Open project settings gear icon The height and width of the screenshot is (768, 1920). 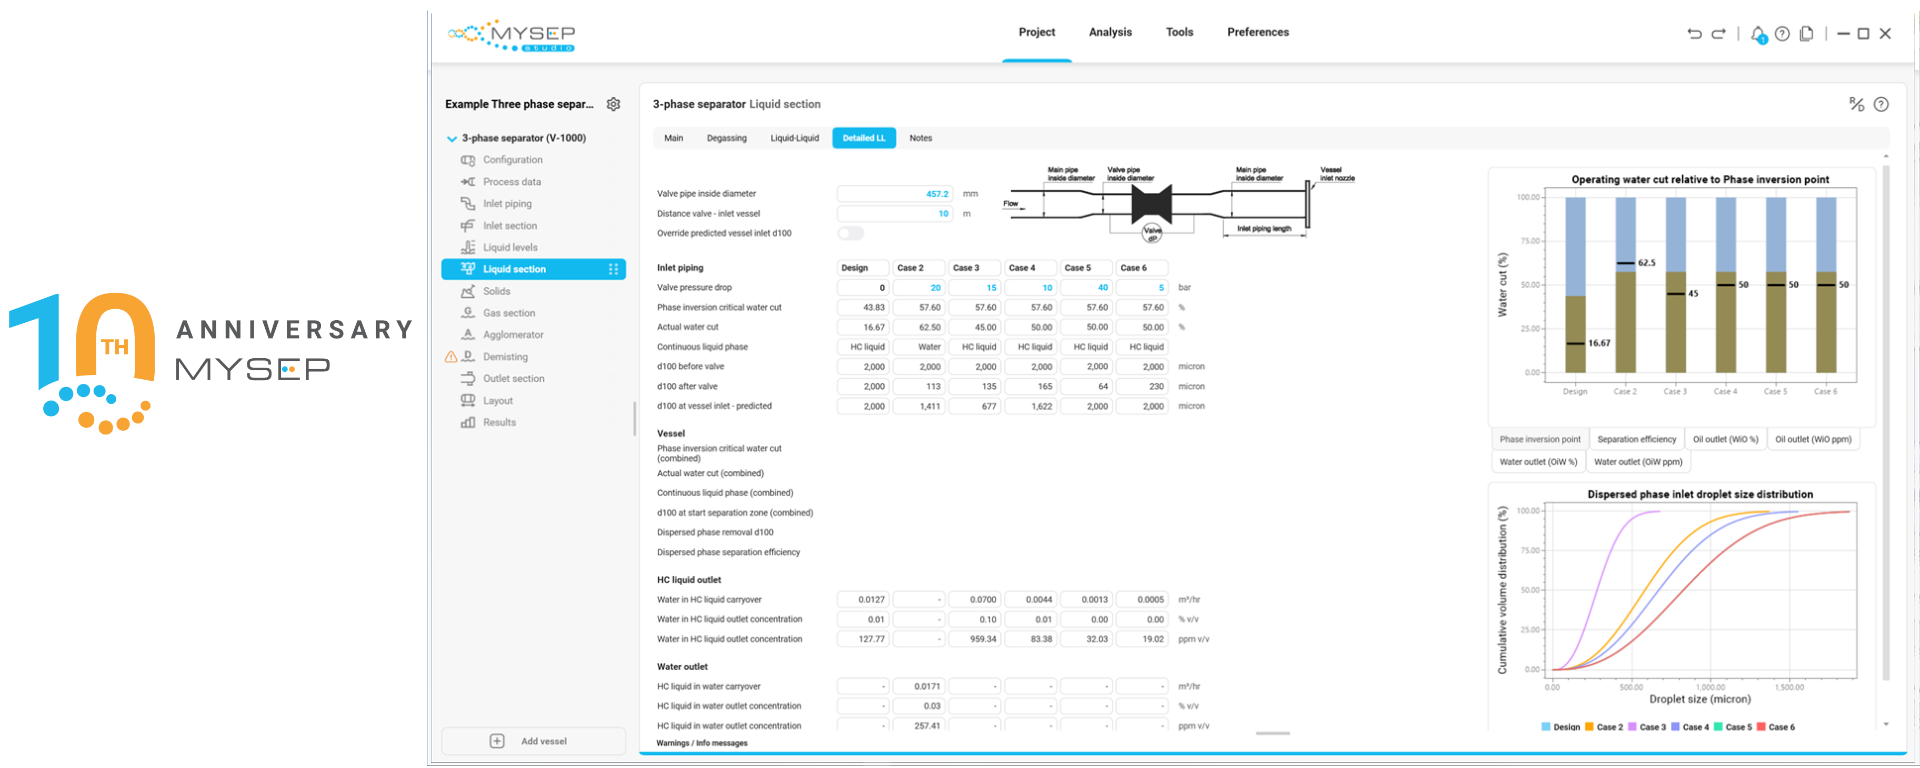click(613, 104)
